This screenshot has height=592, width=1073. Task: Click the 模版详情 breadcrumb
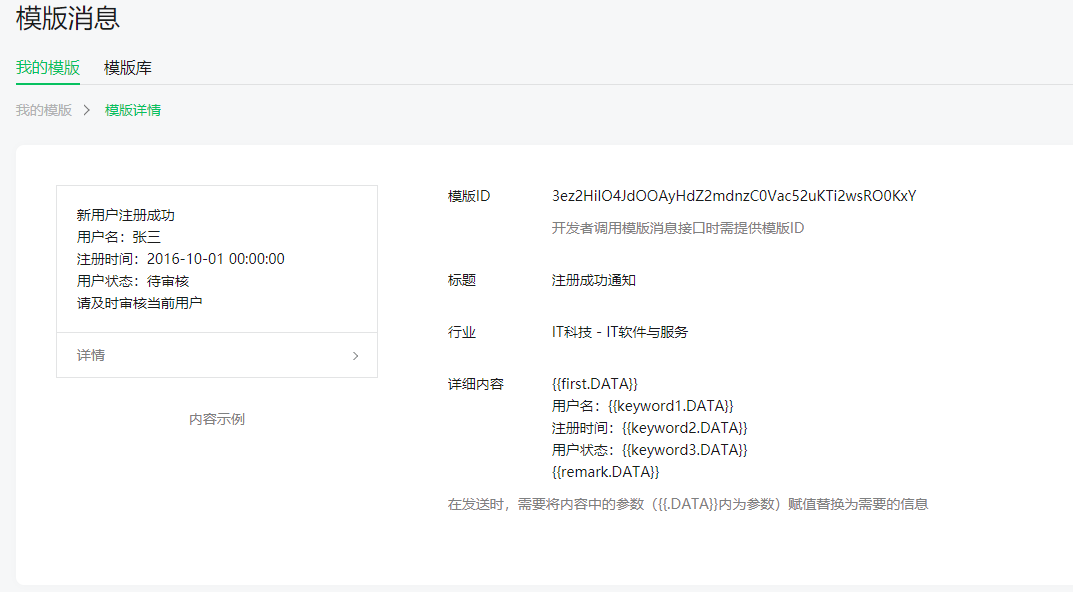pyautogui.click(x=133, y=110)
